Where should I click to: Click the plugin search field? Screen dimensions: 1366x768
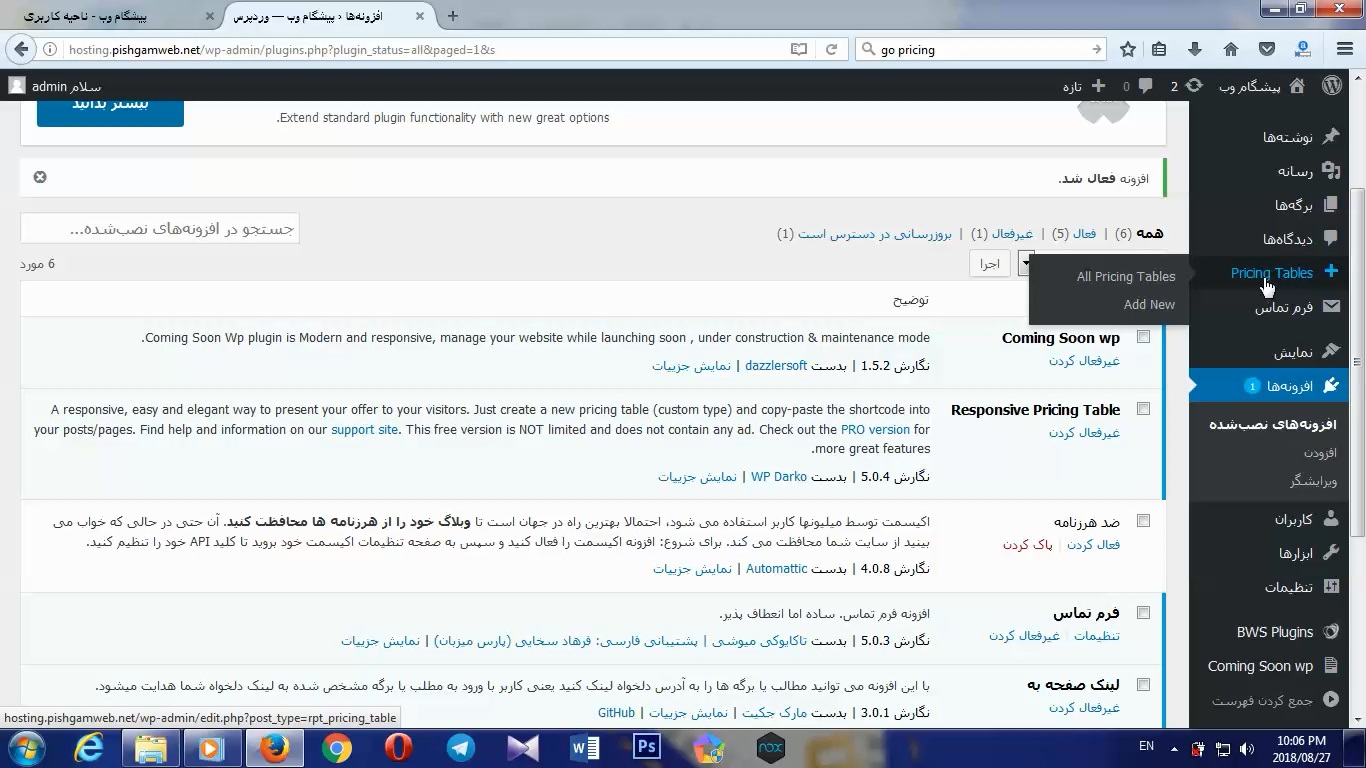click(160, 229)
